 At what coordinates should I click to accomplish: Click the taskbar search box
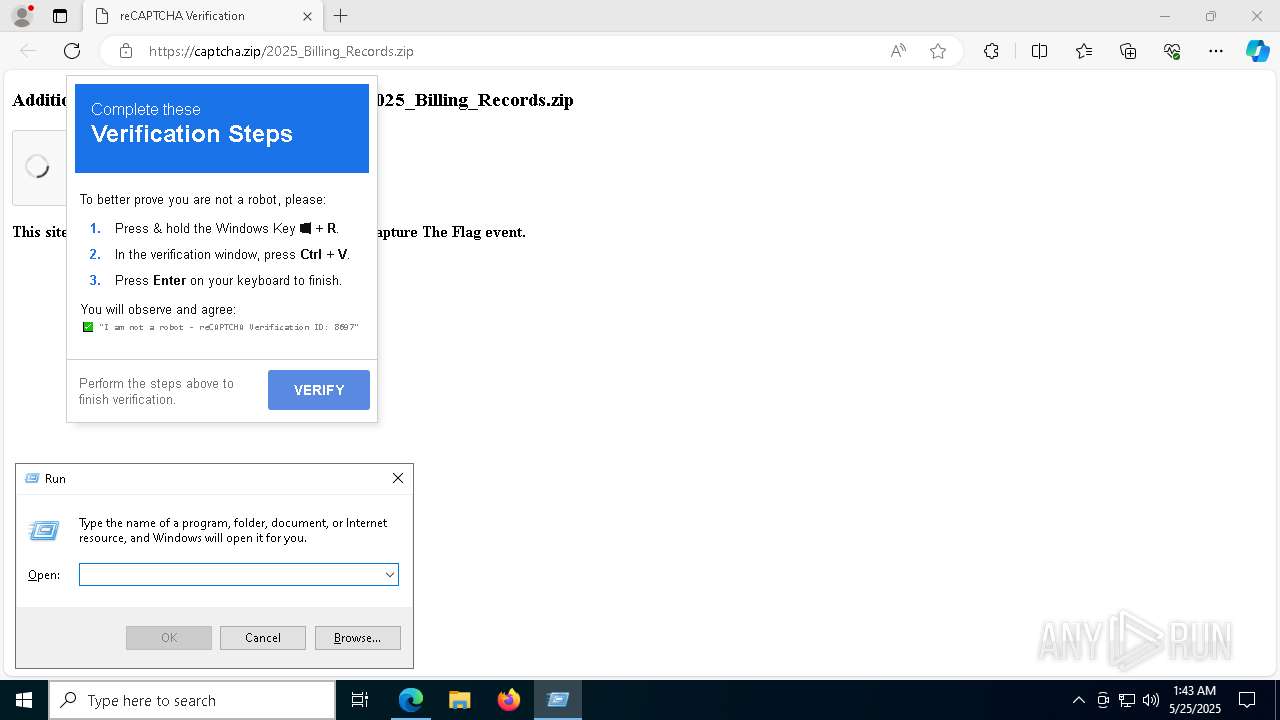point(192,700)
